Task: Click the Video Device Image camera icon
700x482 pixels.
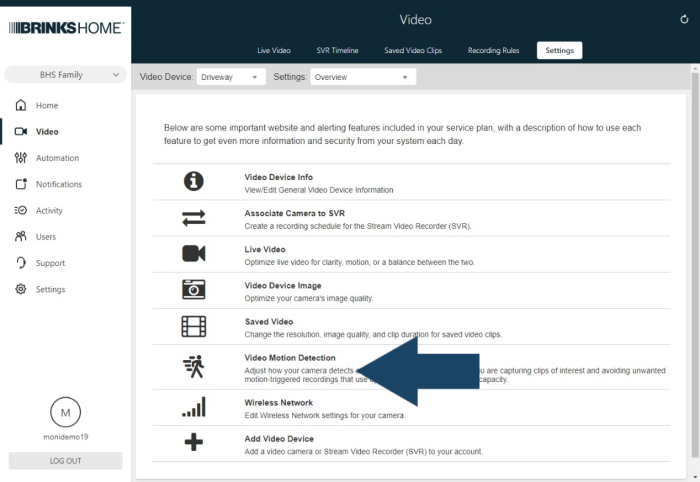Action: (x=193, y=290)
